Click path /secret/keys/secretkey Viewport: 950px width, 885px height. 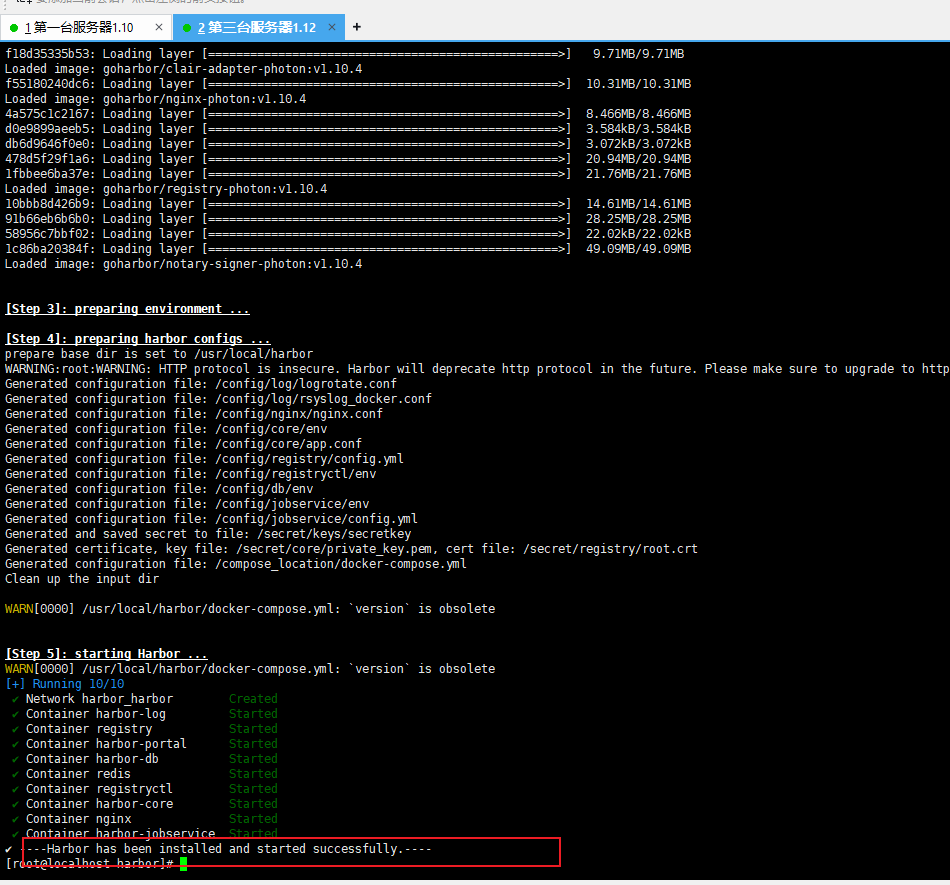tap(334, 534)
